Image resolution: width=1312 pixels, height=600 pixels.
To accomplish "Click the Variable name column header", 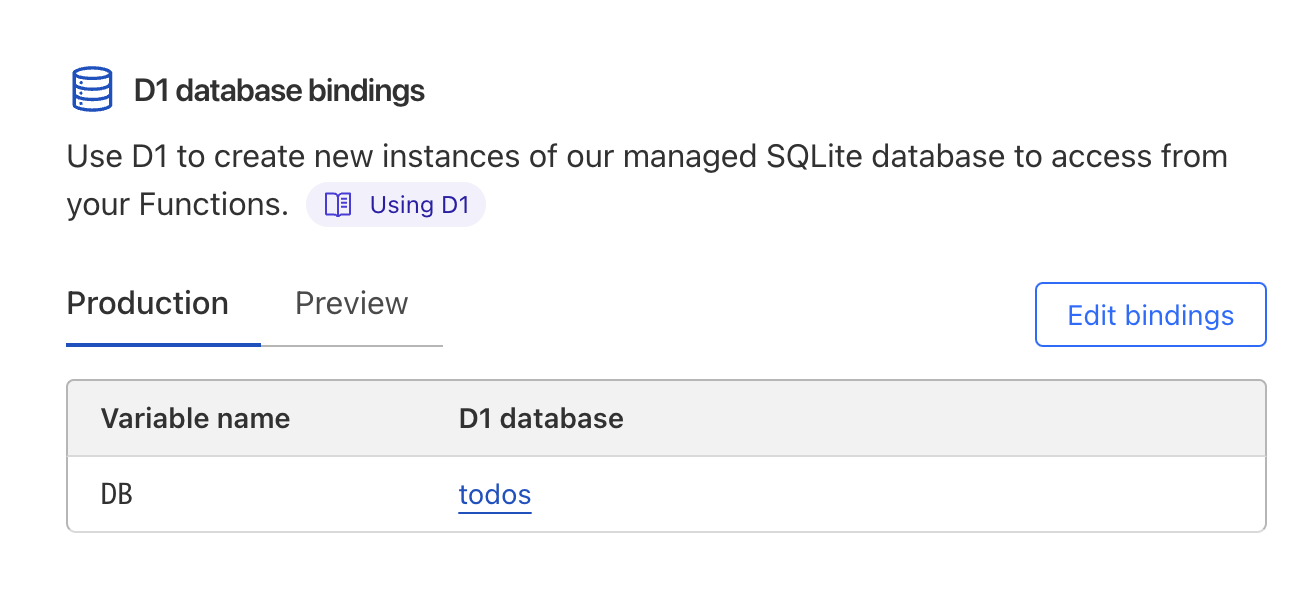I will (195, 418).
